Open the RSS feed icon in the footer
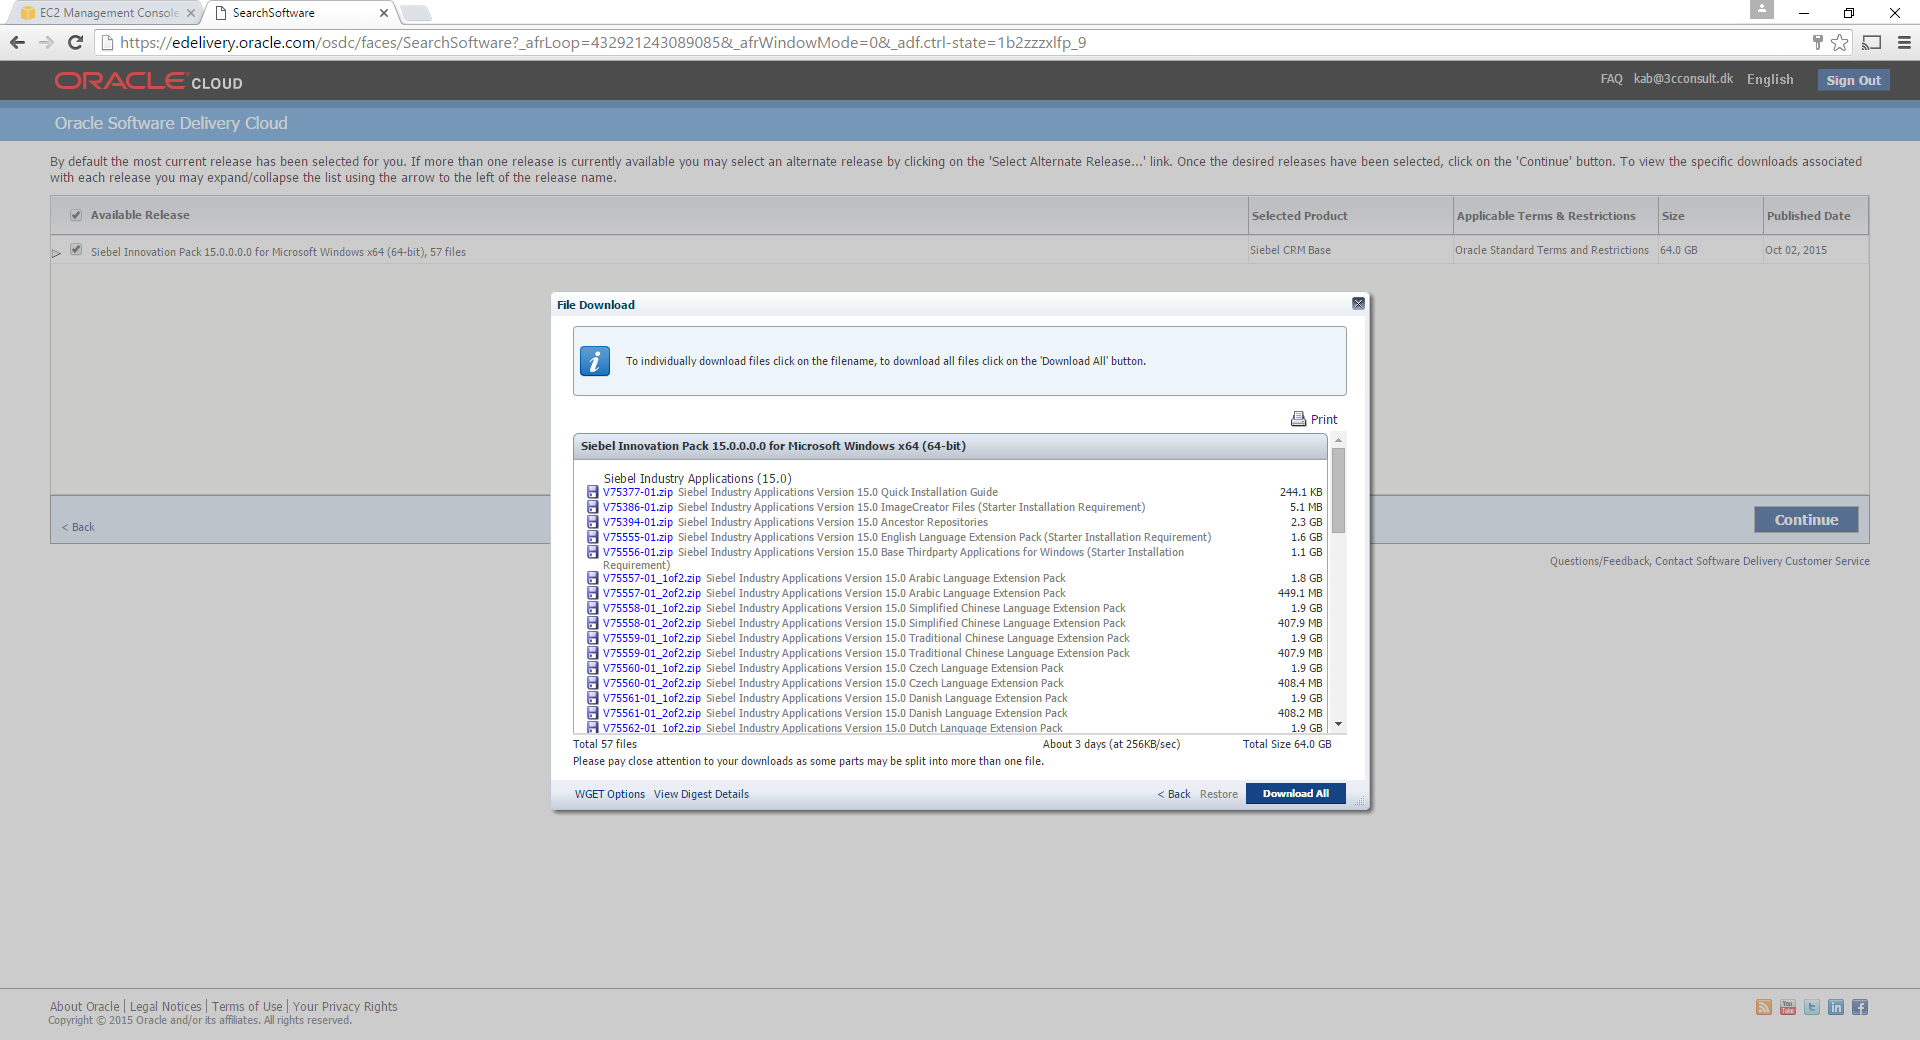Screen dimensions: 1920x1040 point(1764,1007)
